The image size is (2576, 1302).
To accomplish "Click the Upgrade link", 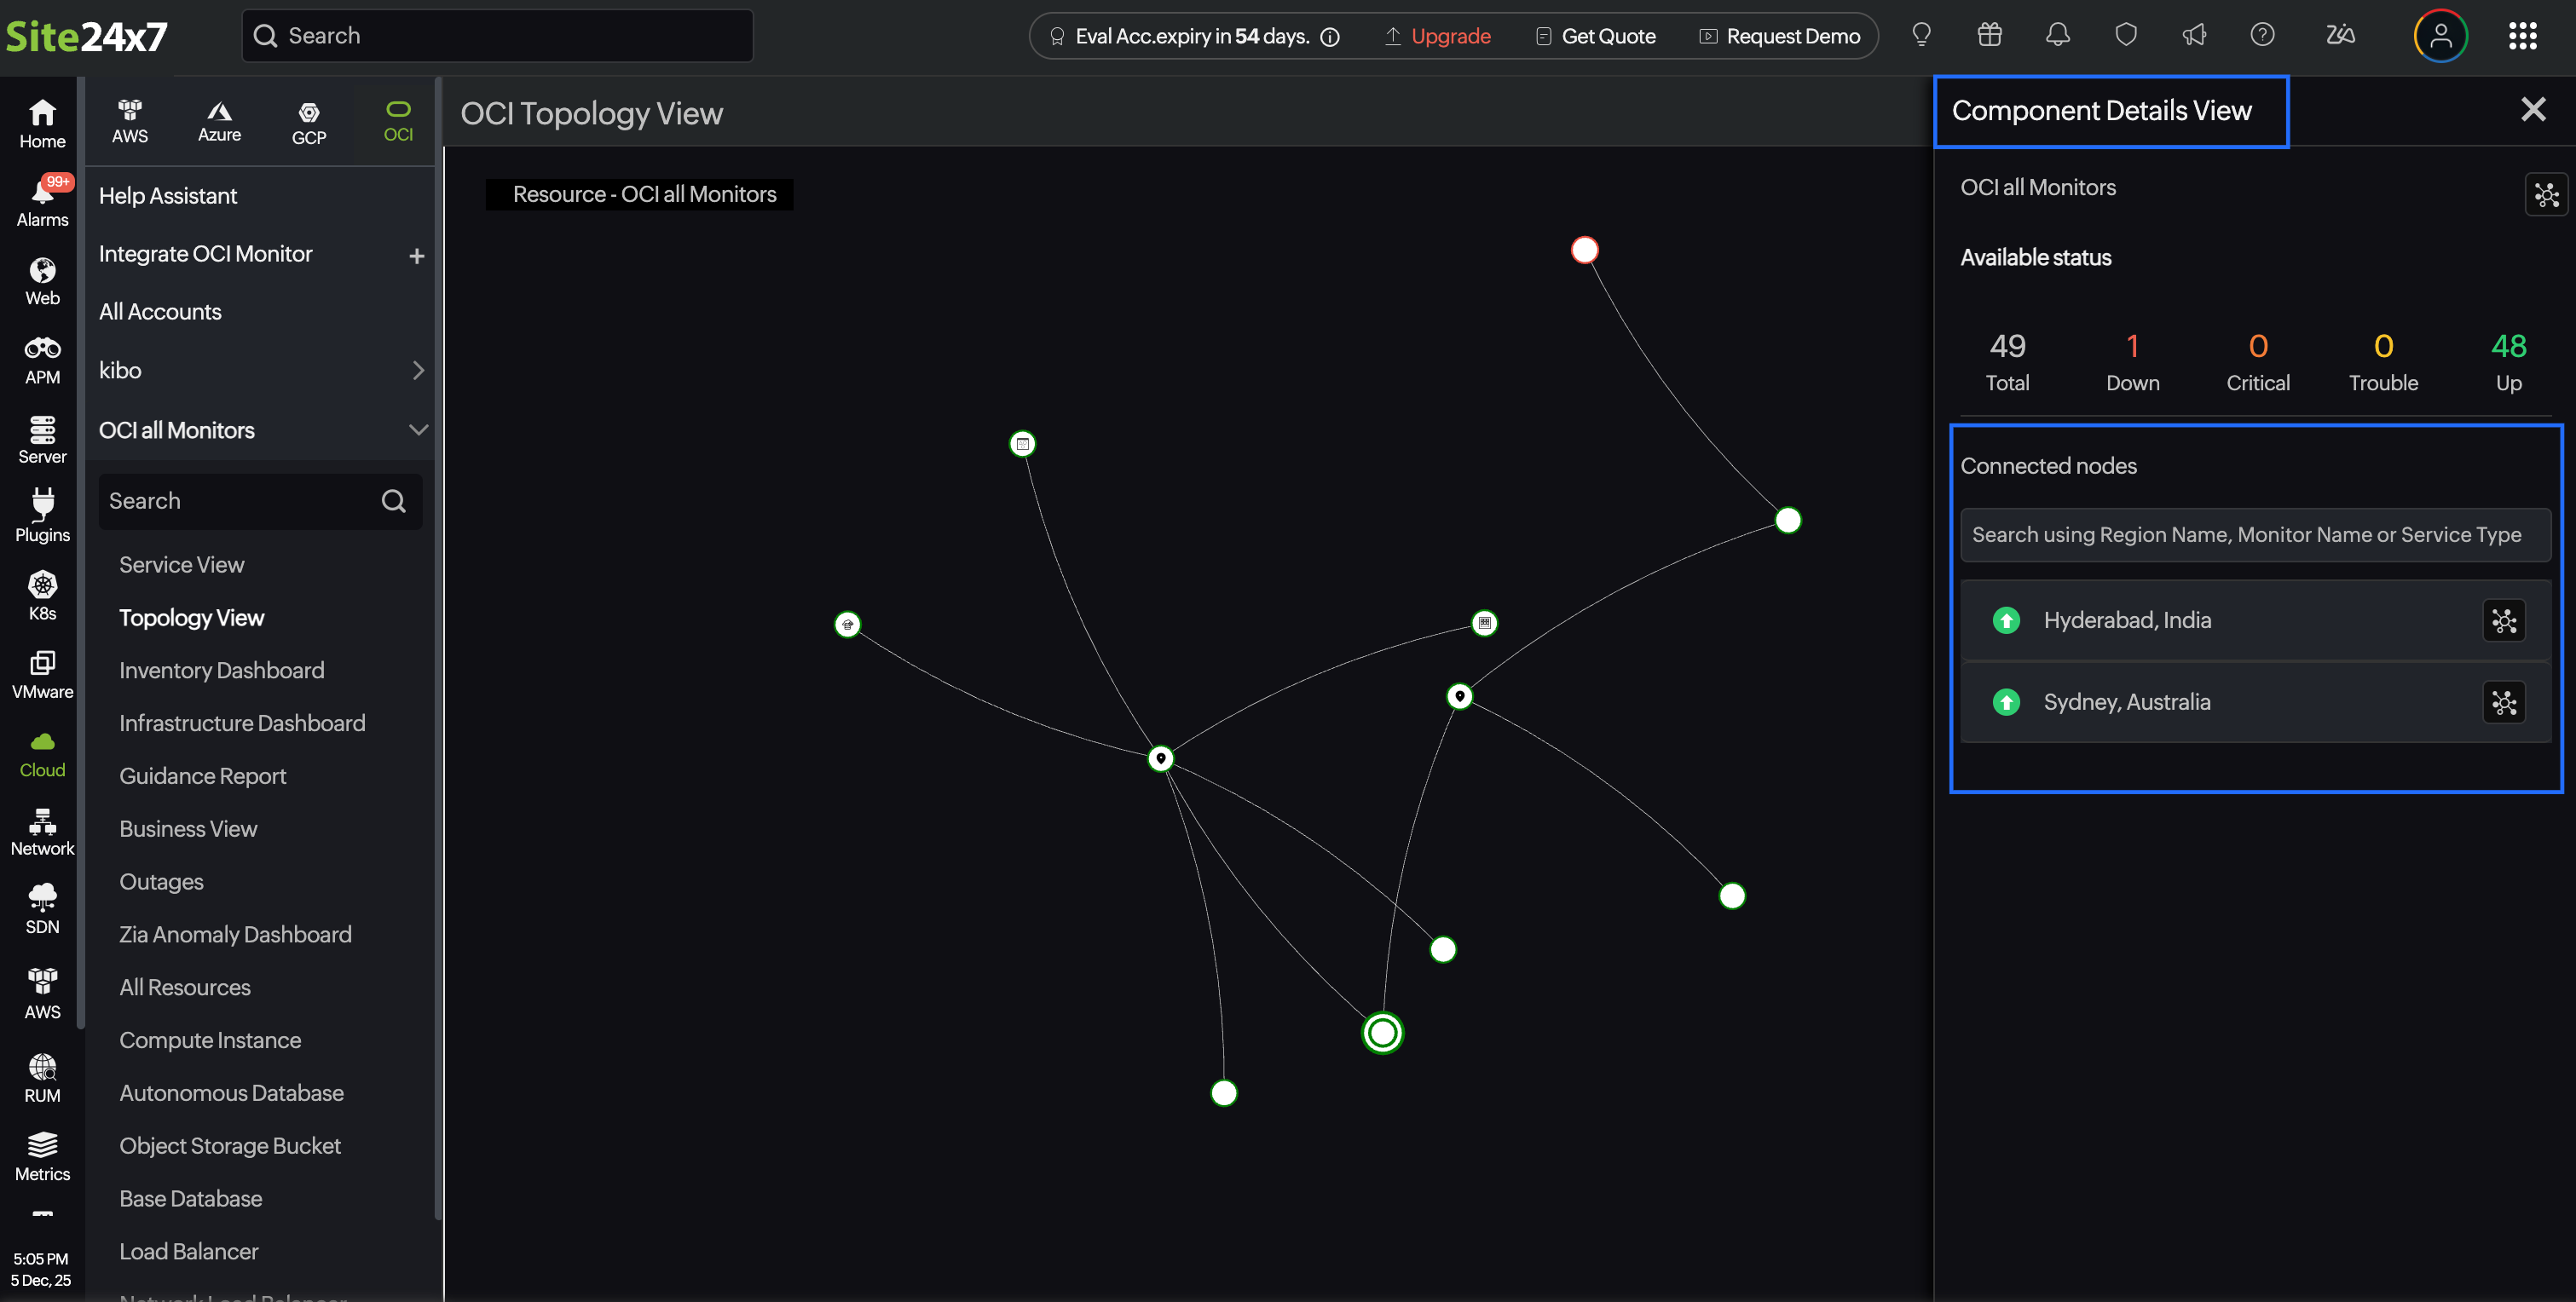I will tap(1449, 36).
